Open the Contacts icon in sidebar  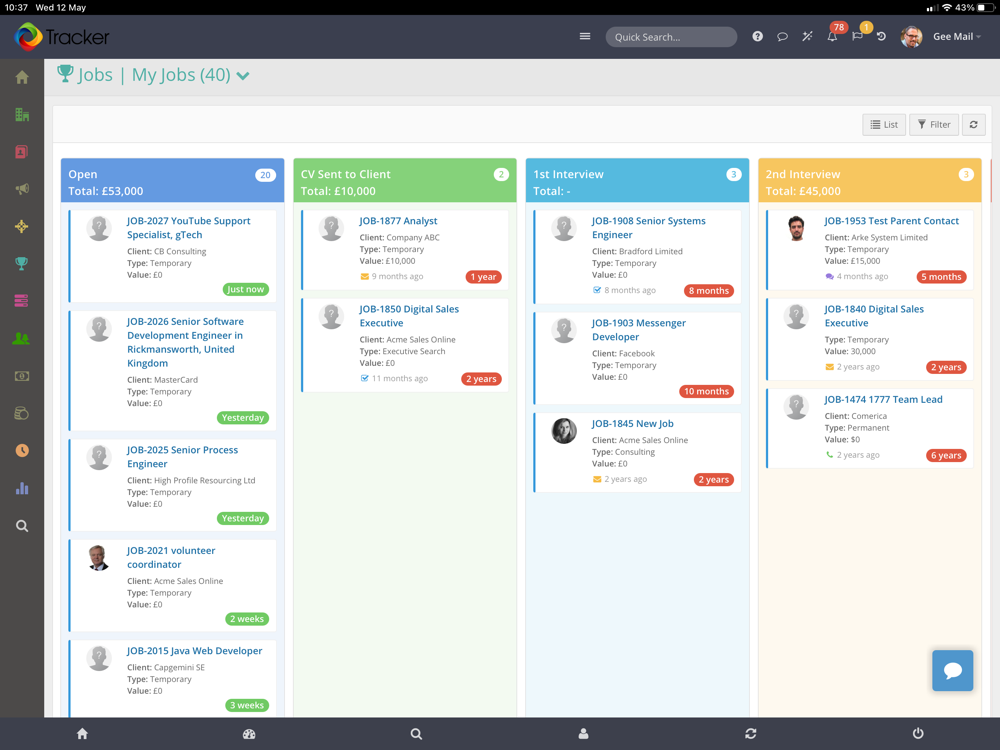point(22,152)
